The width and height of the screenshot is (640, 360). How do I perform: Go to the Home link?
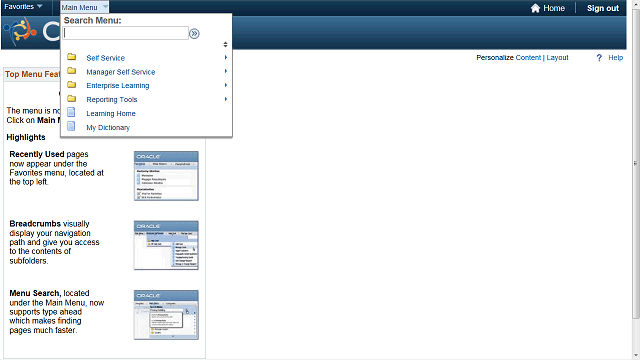click(x=554, y=8)
